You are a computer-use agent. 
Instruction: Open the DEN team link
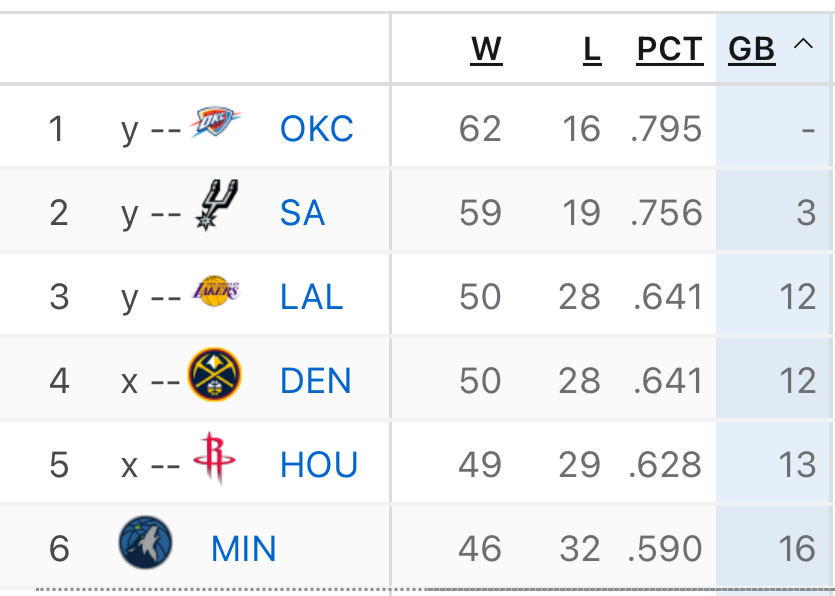click(x=315, y=381)
